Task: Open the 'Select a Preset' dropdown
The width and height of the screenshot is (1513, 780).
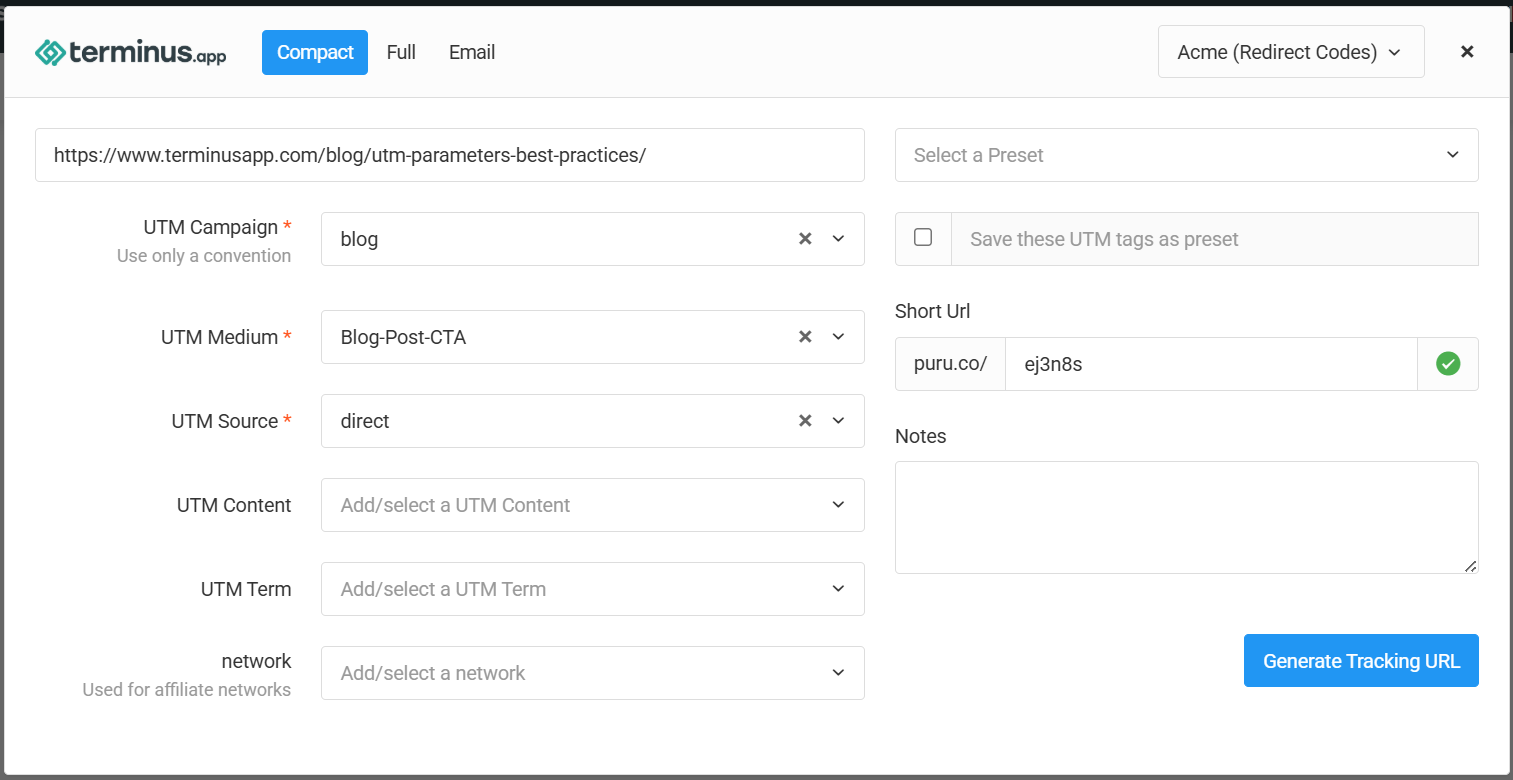Action: coord(1186,155)
